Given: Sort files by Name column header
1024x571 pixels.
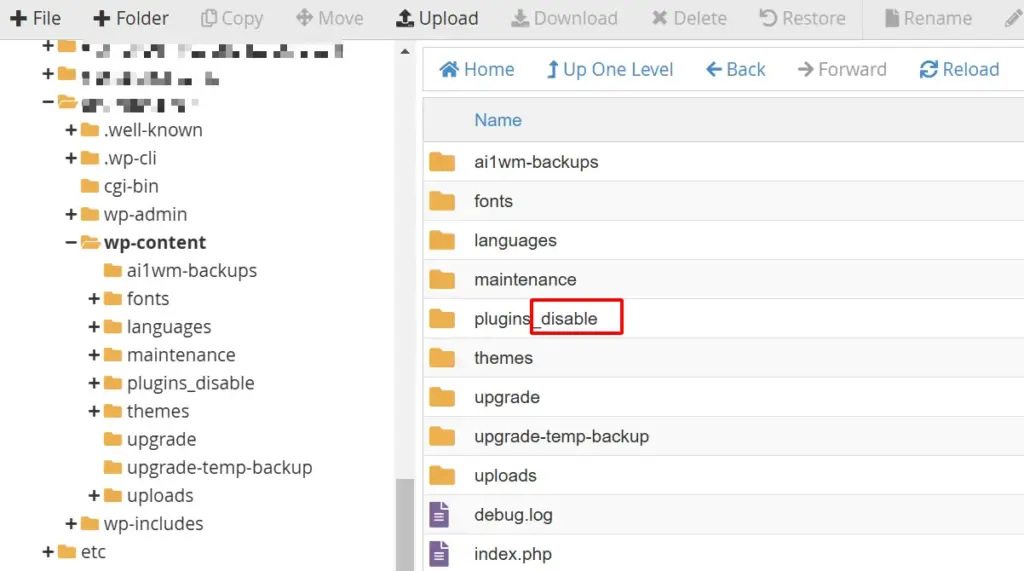Looking at the screenshot, I should pos(498,120).
